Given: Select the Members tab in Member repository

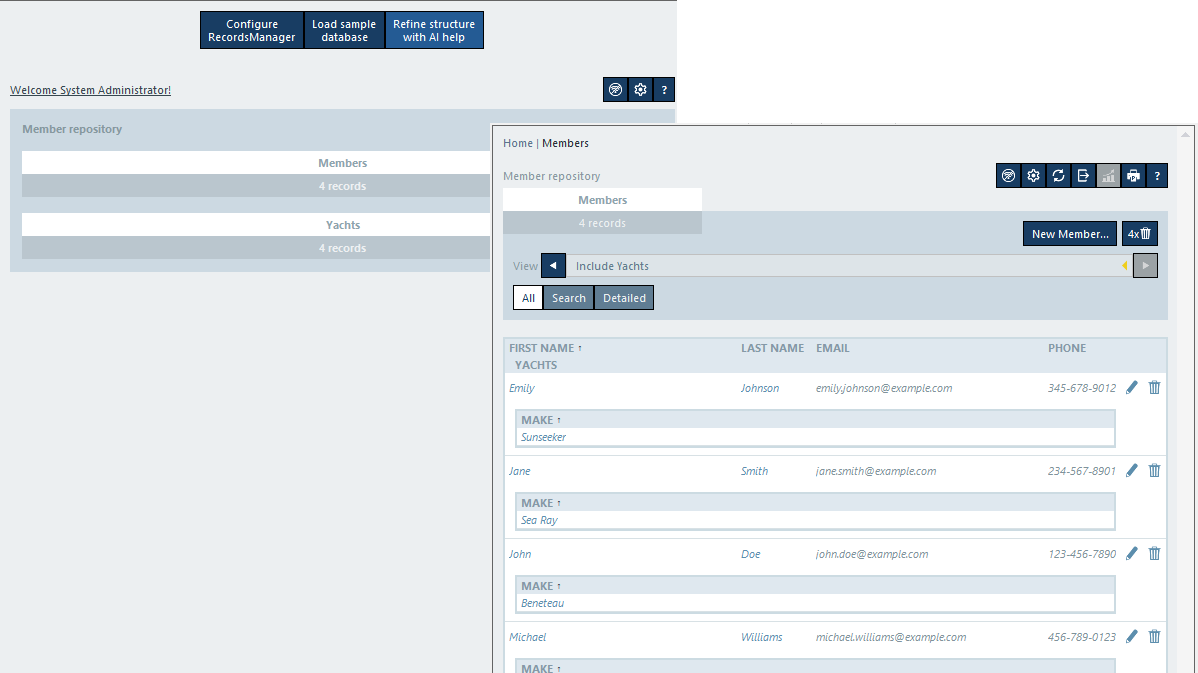Looking at the screenshot, I should [x=602, y=200].
